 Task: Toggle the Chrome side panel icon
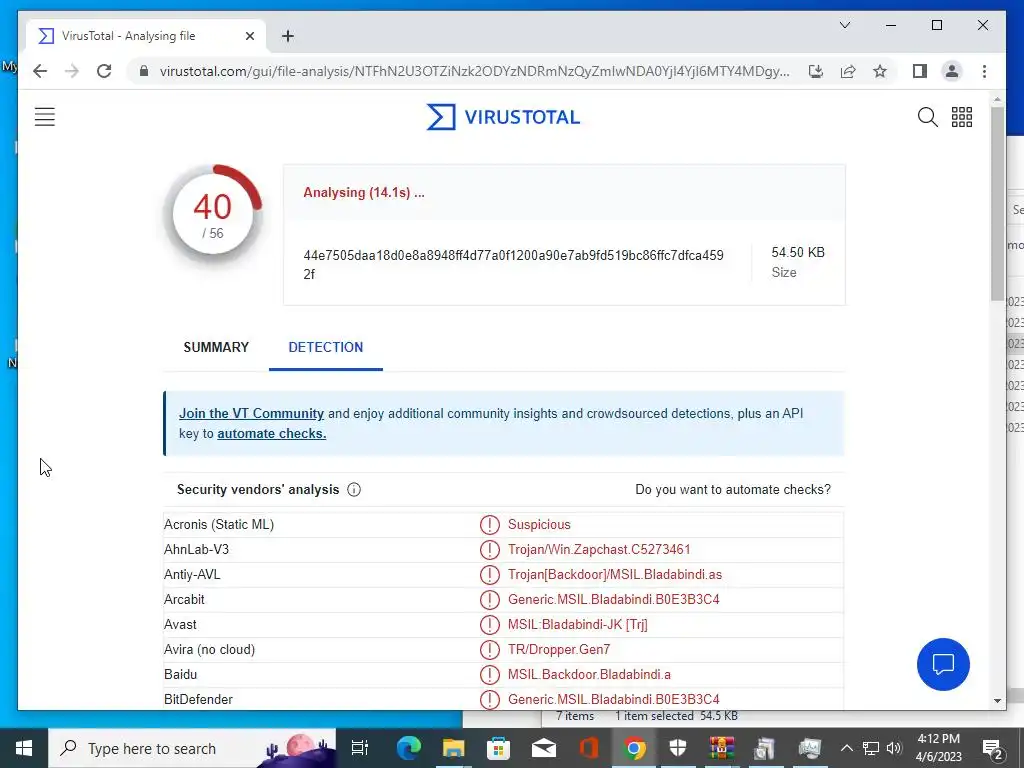(920, 71)
